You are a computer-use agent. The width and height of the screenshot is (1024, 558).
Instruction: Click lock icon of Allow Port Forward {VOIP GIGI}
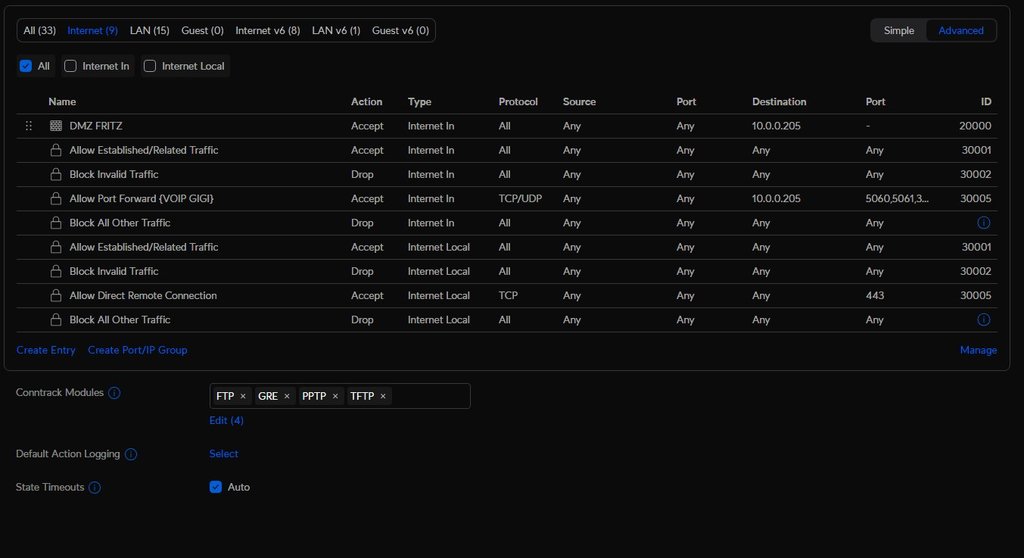coord(56,198)
